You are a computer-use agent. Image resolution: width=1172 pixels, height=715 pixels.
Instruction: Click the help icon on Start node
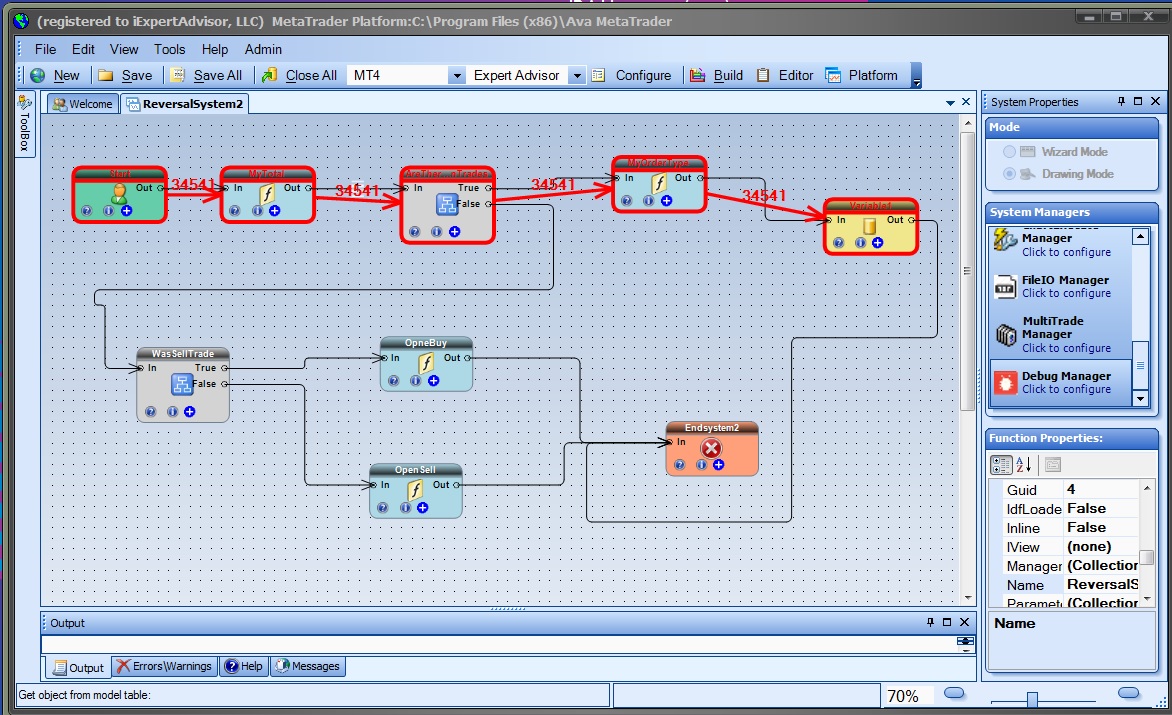[87, 211]
